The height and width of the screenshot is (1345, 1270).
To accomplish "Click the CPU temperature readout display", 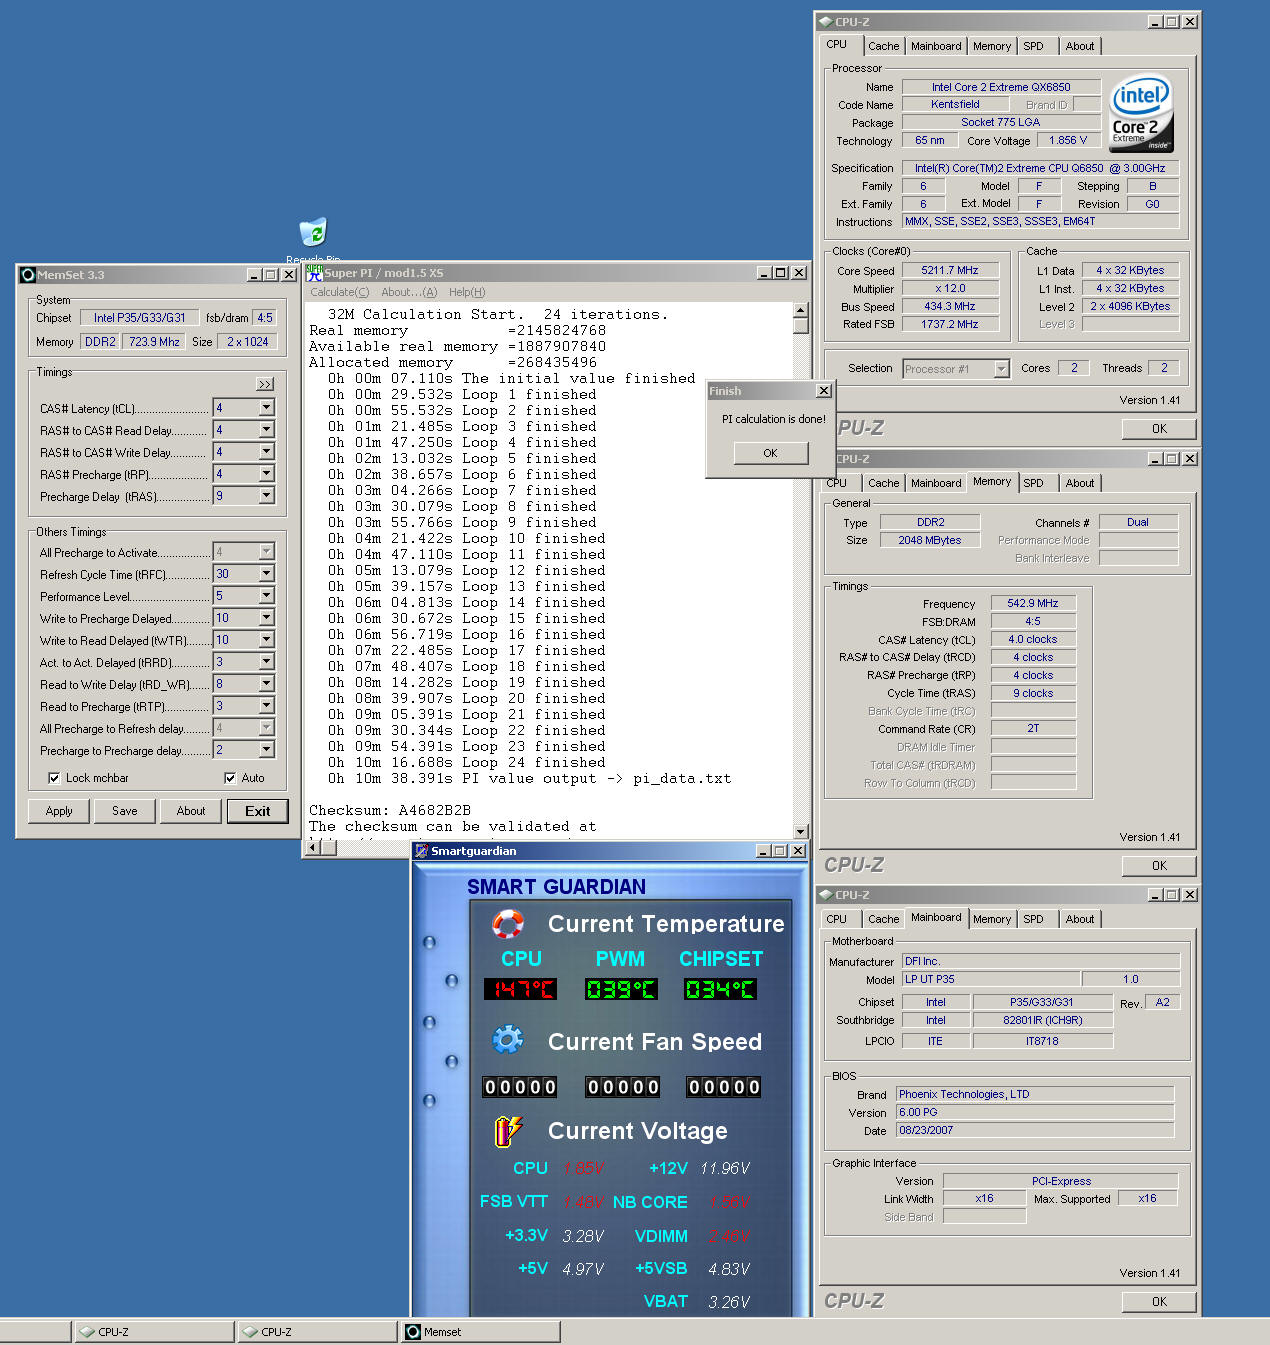I will [520, 989].
